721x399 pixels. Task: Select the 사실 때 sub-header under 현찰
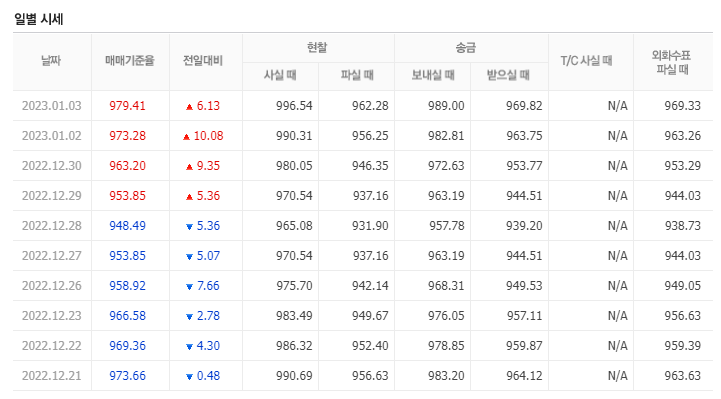pyautogui.click(x=280, y=75)
